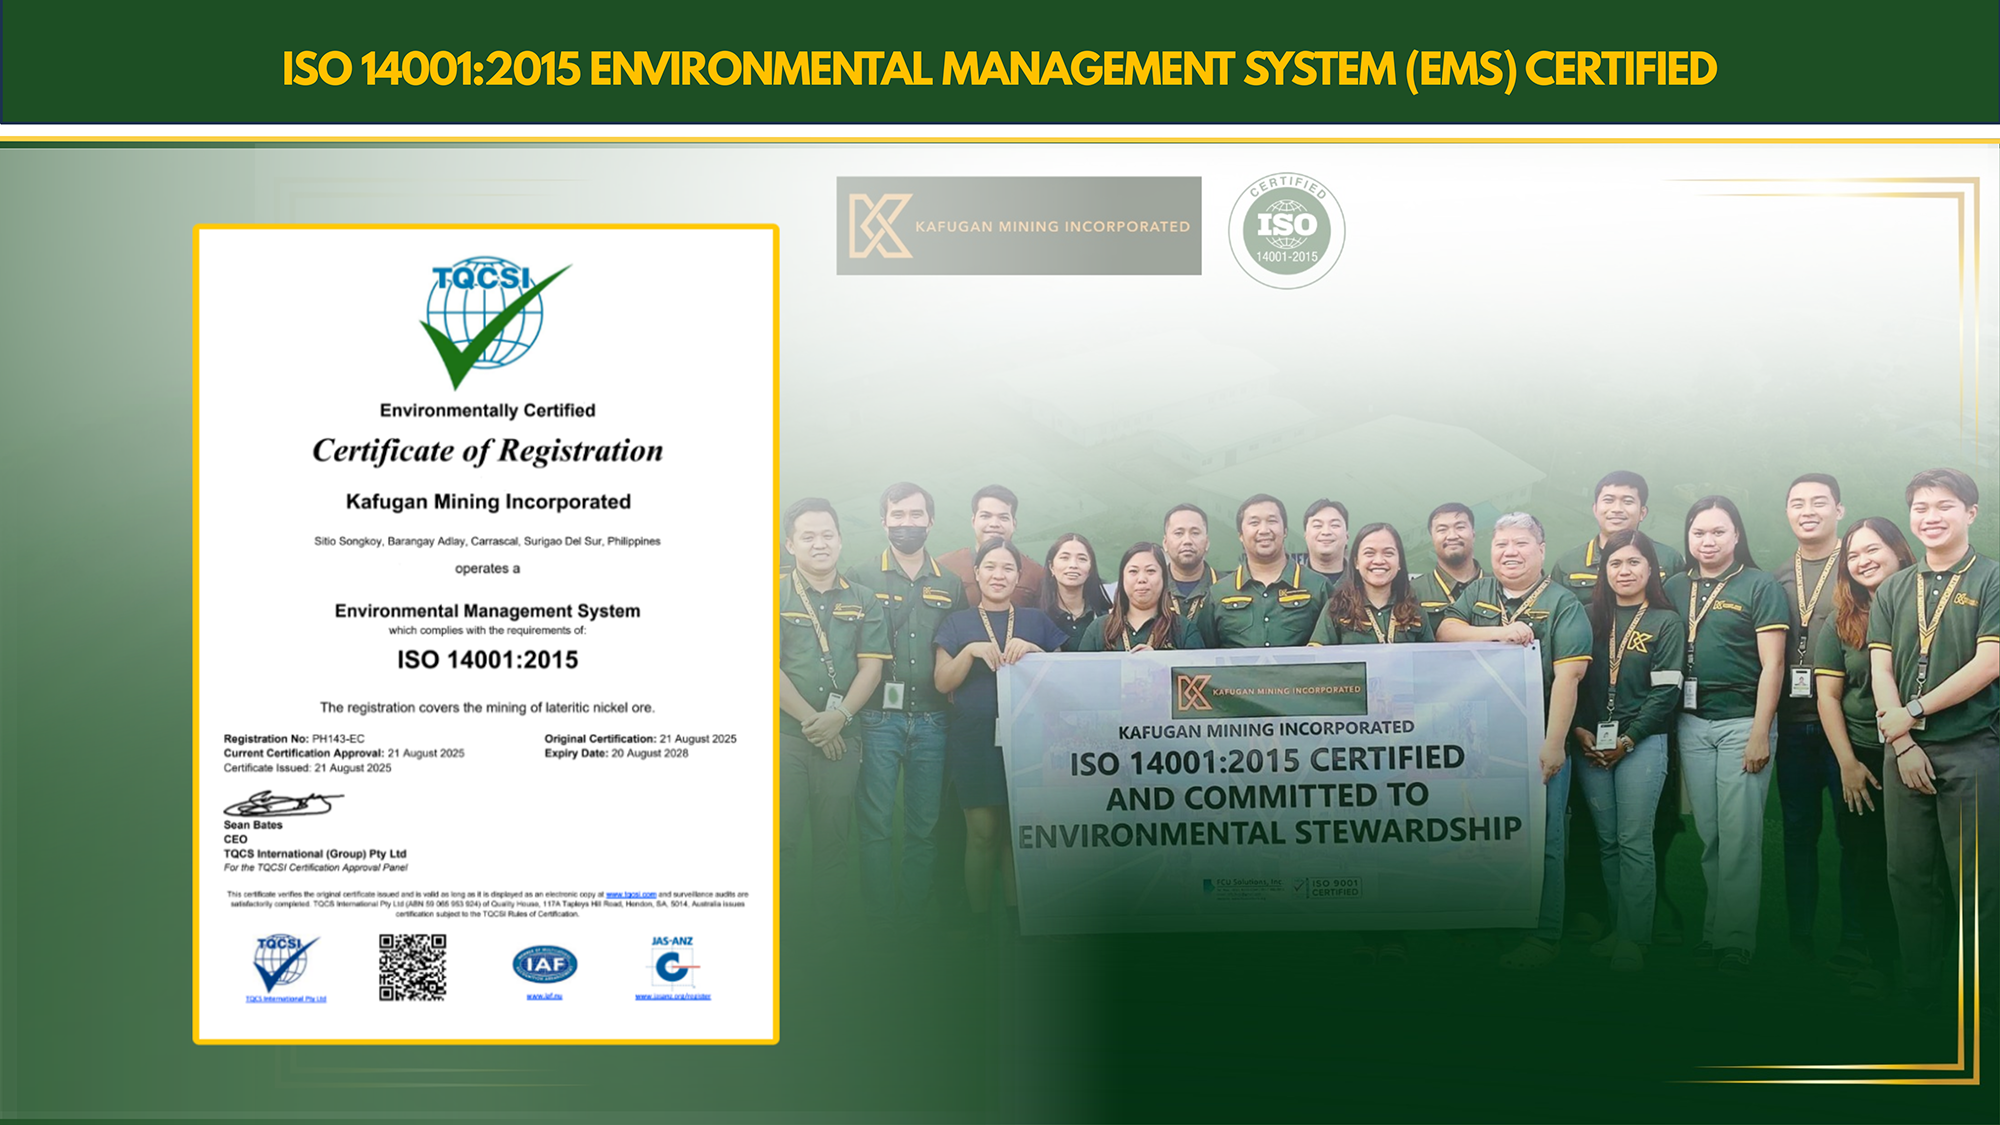2000x1125 pixels.
Task: Open the TQCS International Pty Ltd link
Action: [286, 999]
